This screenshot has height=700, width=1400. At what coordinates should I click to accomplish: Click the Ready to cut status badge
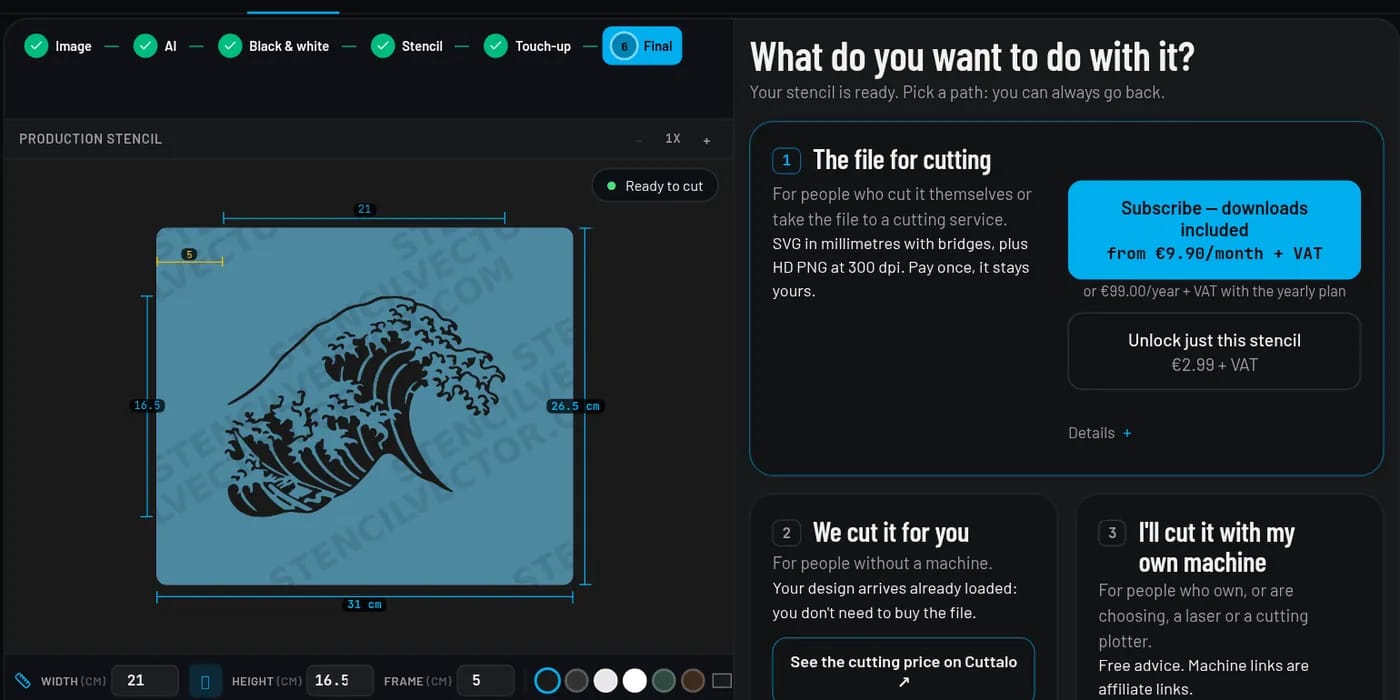tap(655, 186)
